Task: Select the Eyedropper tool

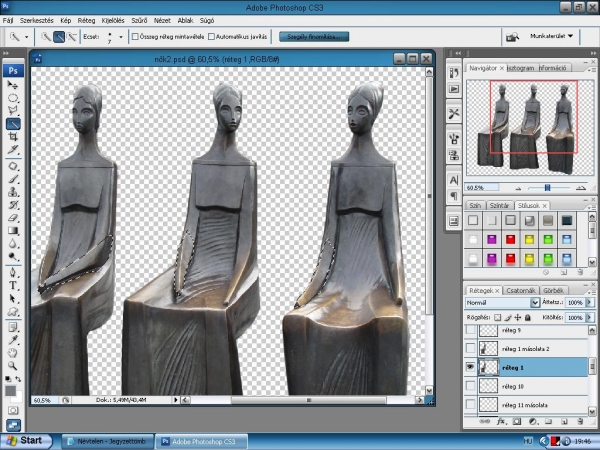Action: pos(13,340)
